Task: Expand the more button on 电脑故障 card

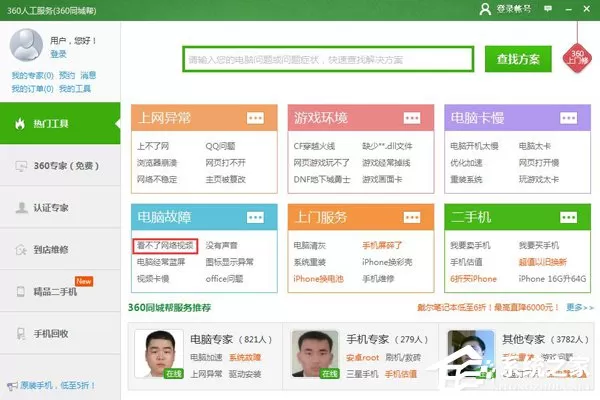Action: click(x=255, y=217)
